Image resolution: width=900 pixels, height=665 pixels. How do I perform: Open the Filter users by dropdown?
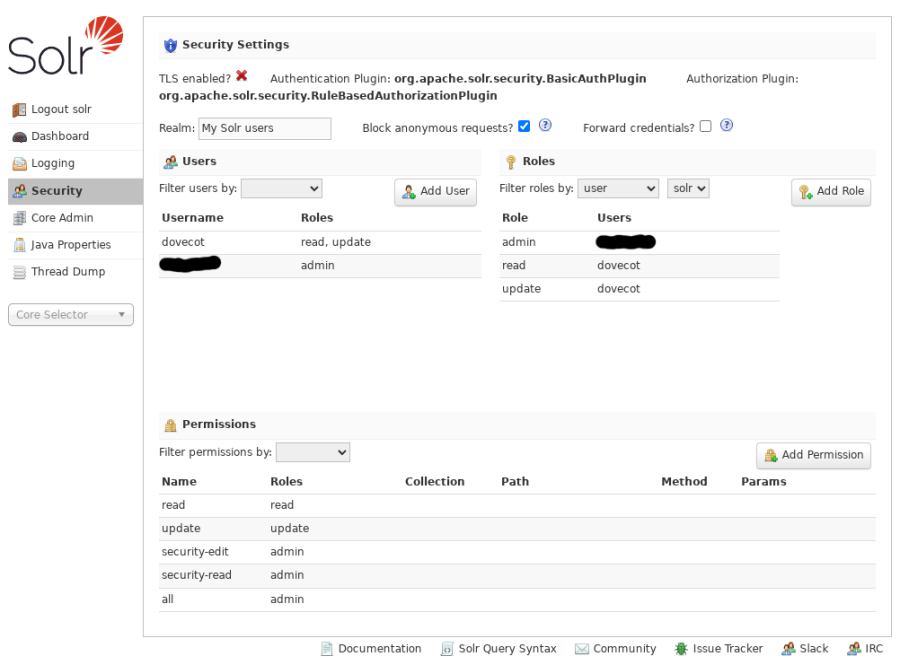tap(281, 188)
